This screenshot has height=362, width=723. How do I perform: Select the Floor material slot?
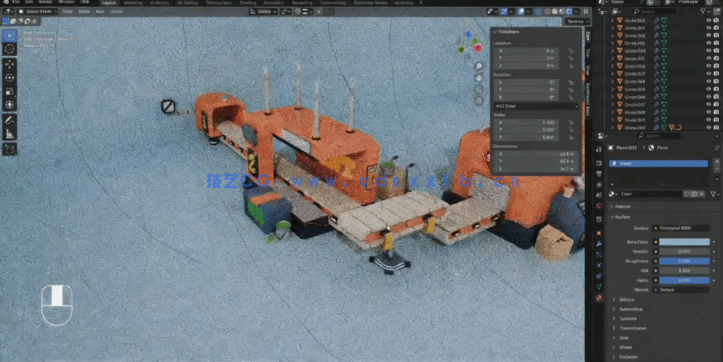658,164
